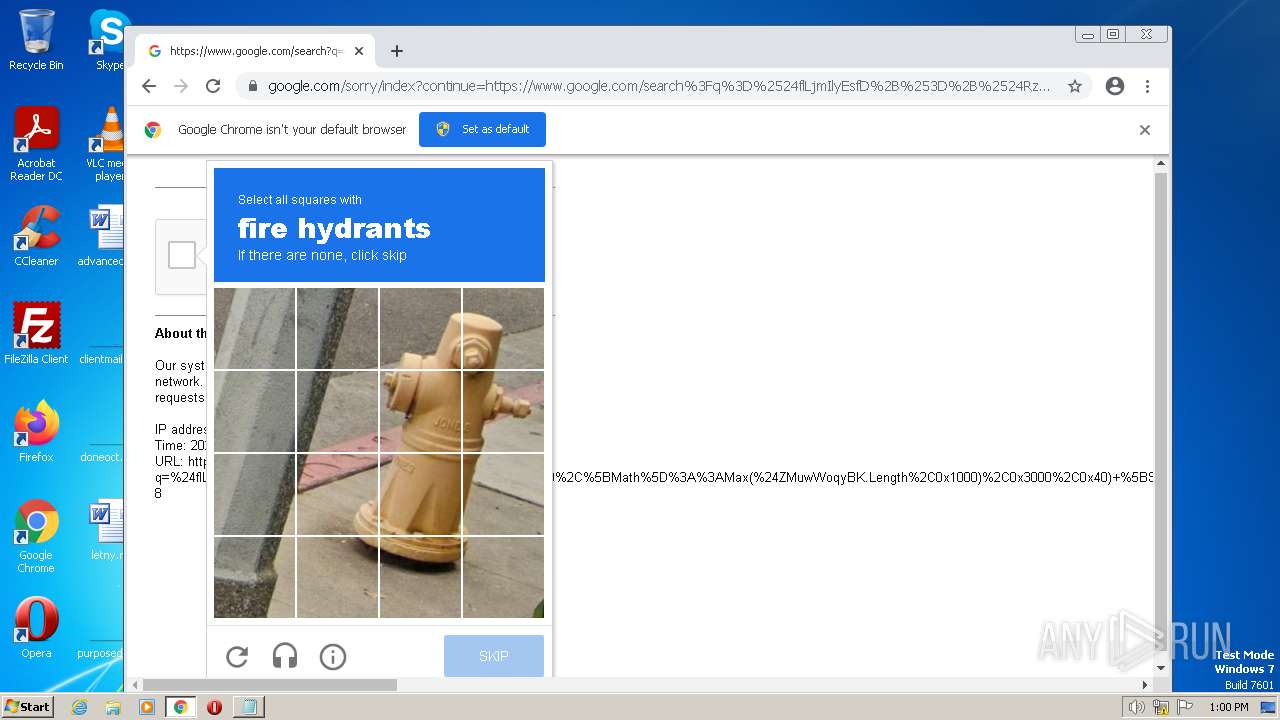Screen dimensions: 1280x720
Task: Launch Opera desktop shortcut
Action: pos(36,627)
